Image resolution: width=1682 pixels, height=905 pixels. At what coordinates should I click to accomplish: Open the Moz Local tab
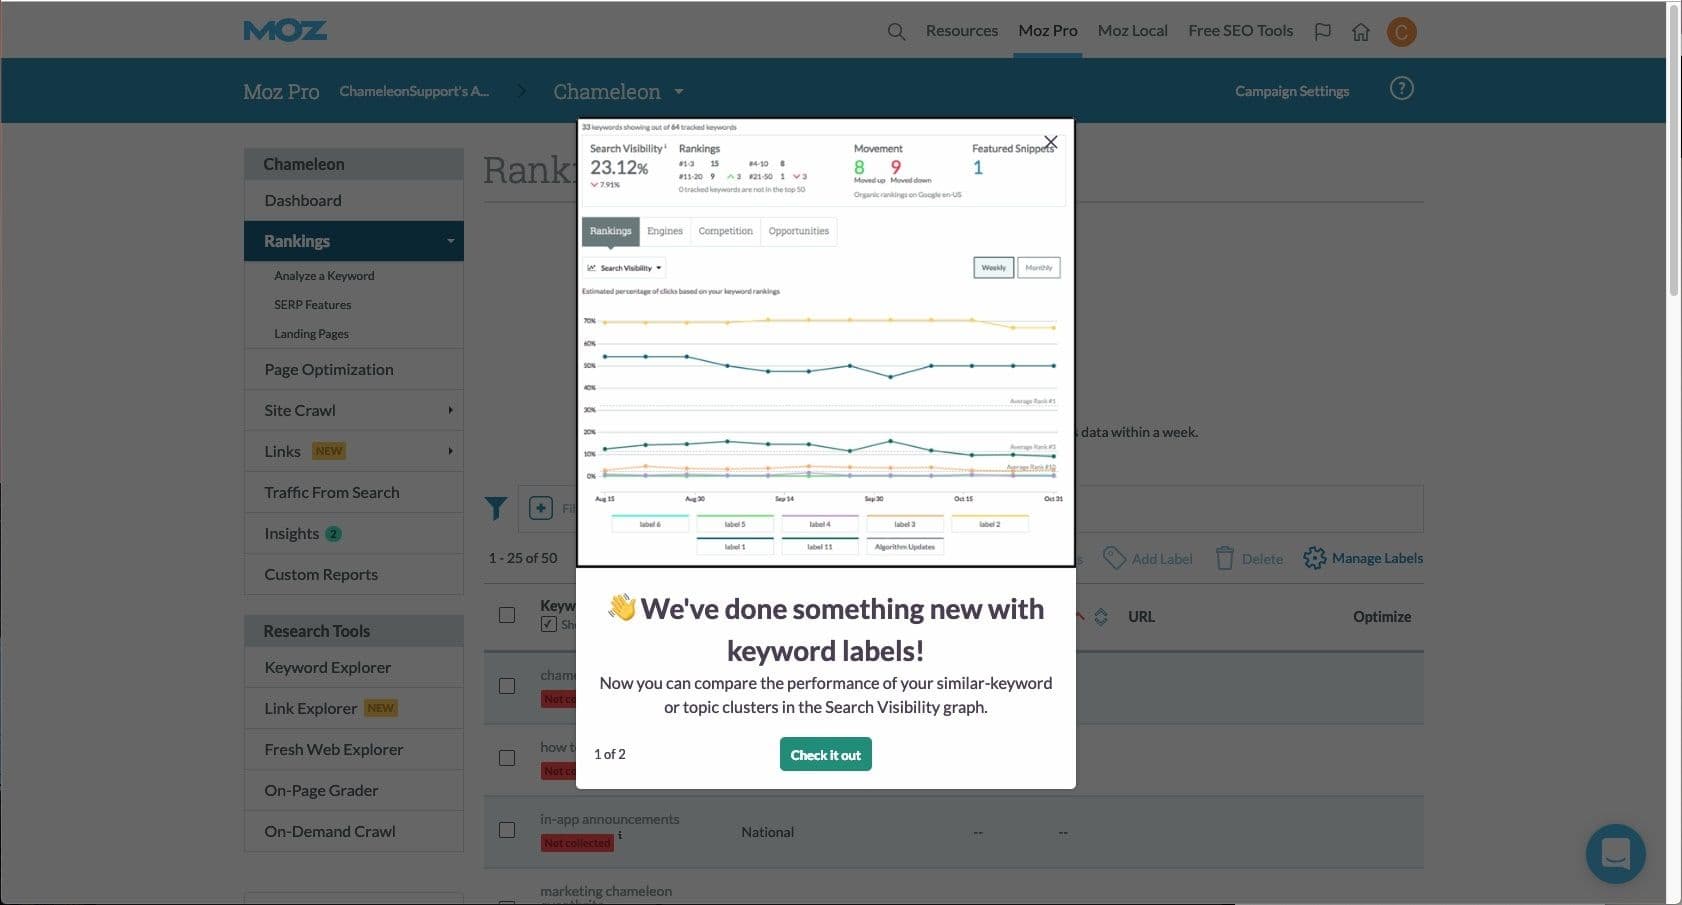click(x=1132, y=31)
